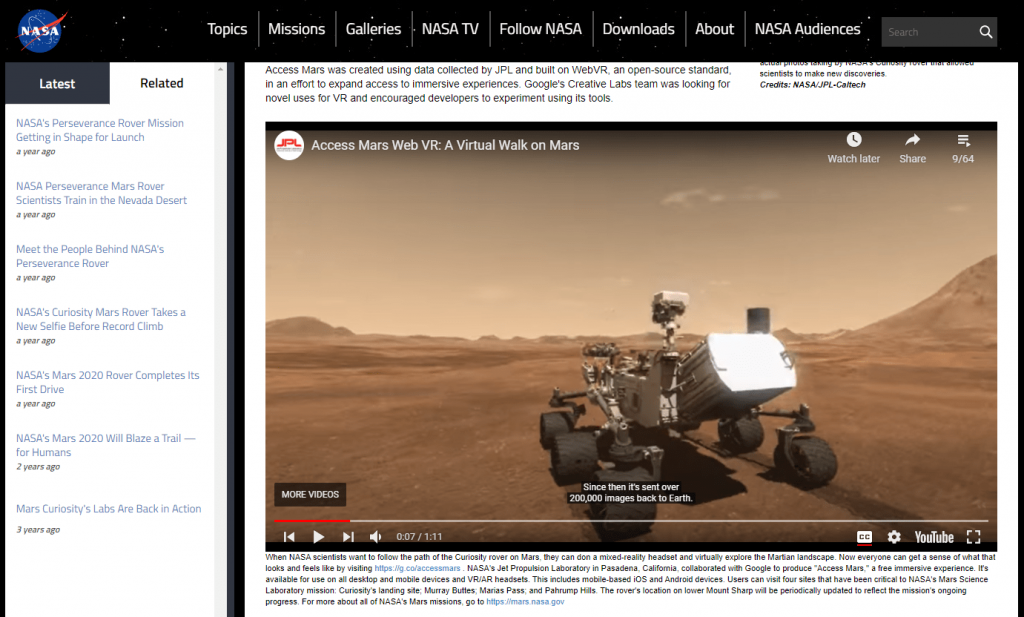1024x617 pixels.
Task: Click the search magnifier icon
Action: click(x=985, y=32)
